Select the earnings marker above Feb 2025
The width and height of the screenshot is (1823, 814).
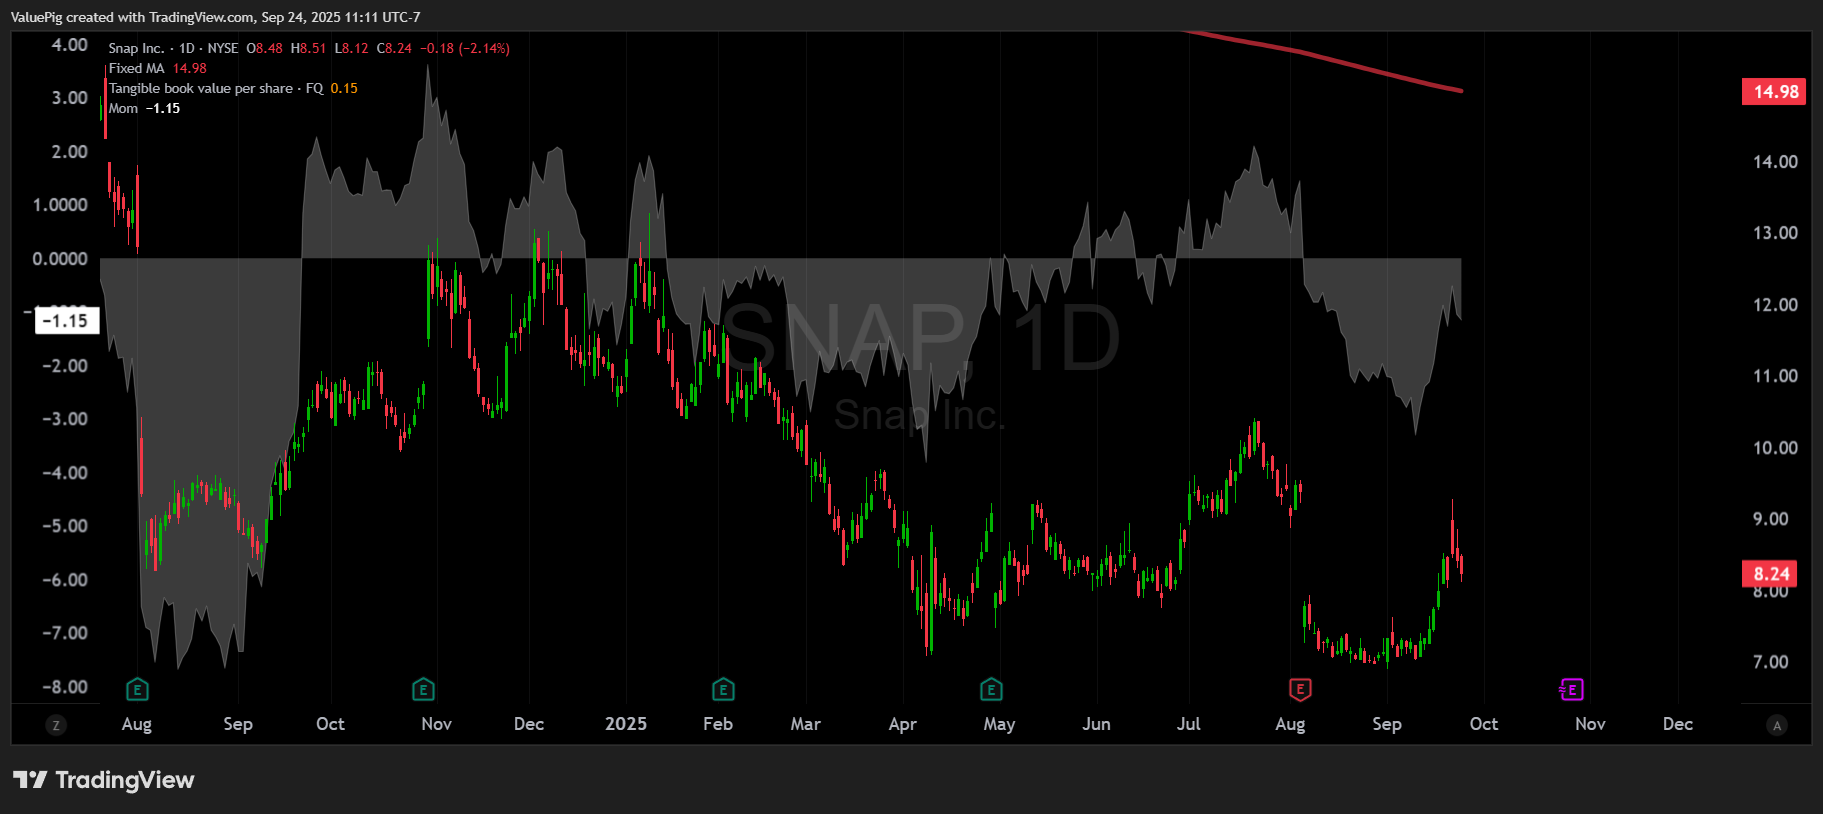tap(723, 689)
